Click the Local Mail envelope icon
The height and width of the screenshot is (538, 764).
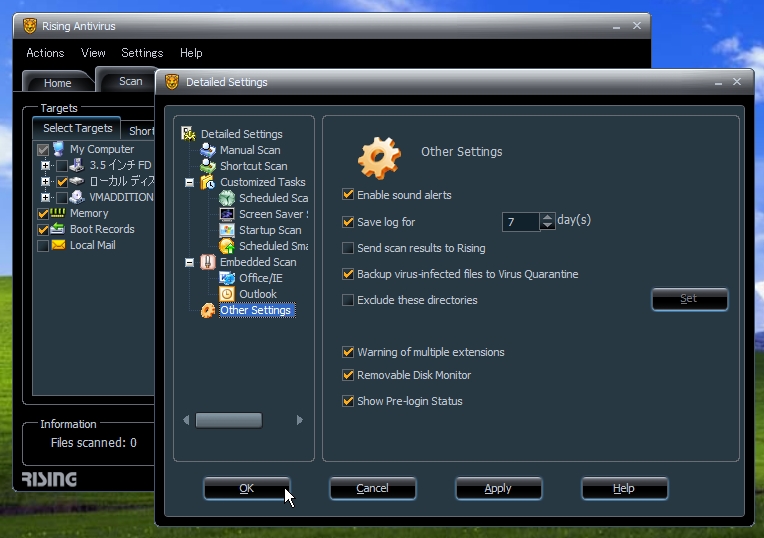[x=58, y=245]
